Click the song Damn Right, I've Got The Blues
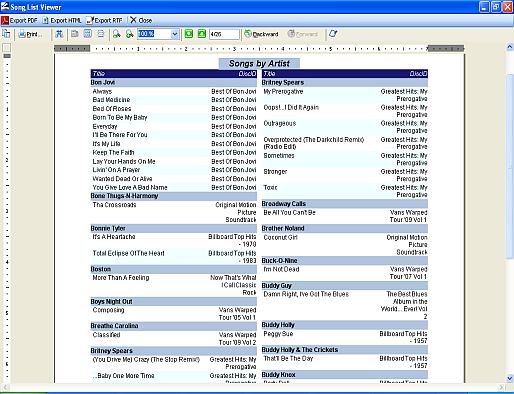Viewport: 514px width, 394px height. click(x=306, y=294)
